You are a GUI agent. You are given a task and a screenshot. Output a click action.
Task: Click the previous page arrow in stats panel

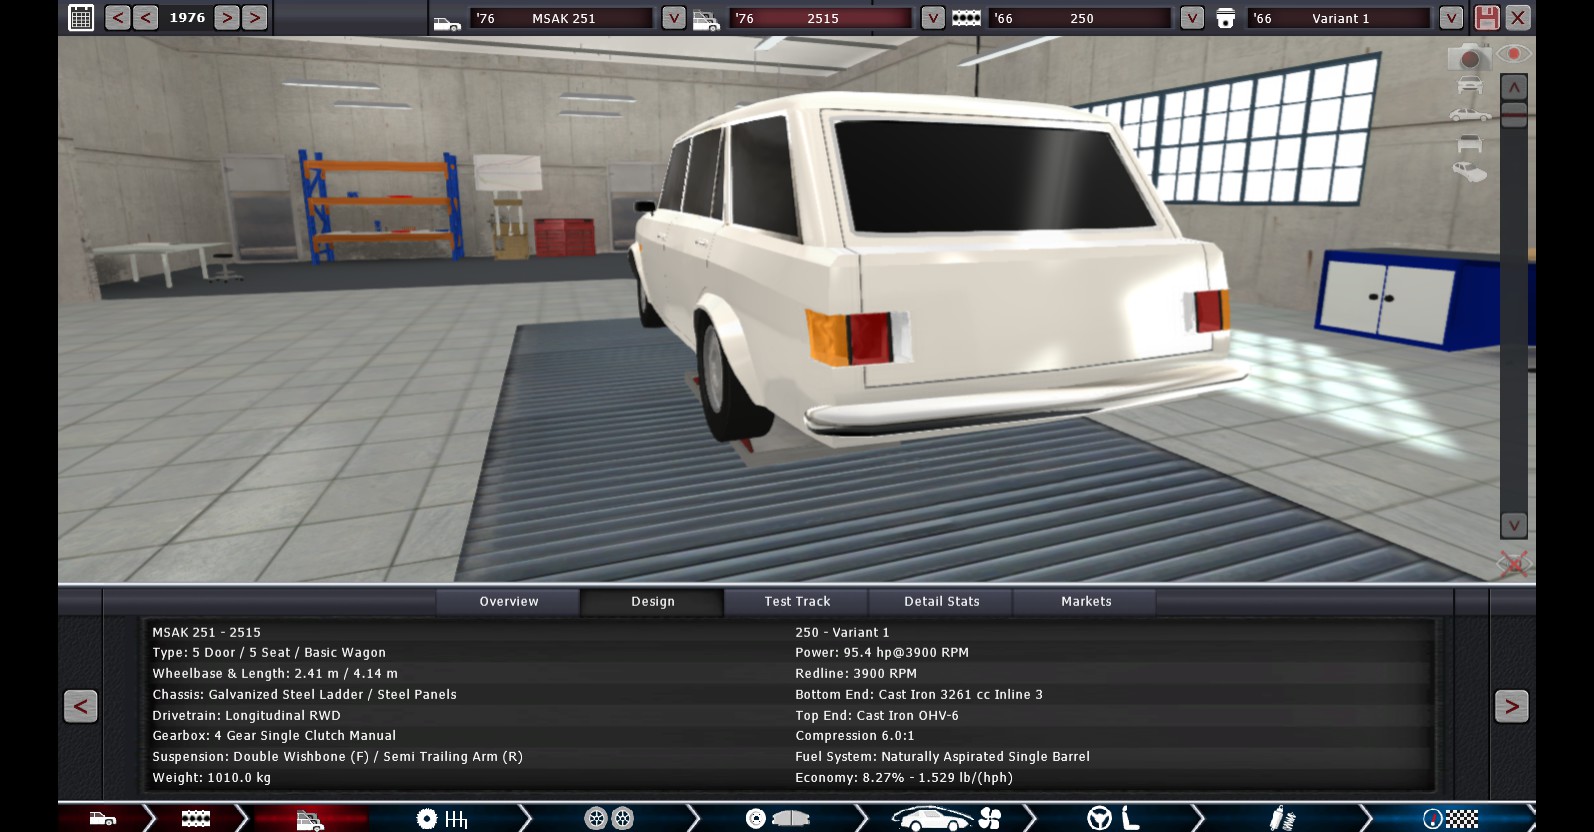[80, 706]
